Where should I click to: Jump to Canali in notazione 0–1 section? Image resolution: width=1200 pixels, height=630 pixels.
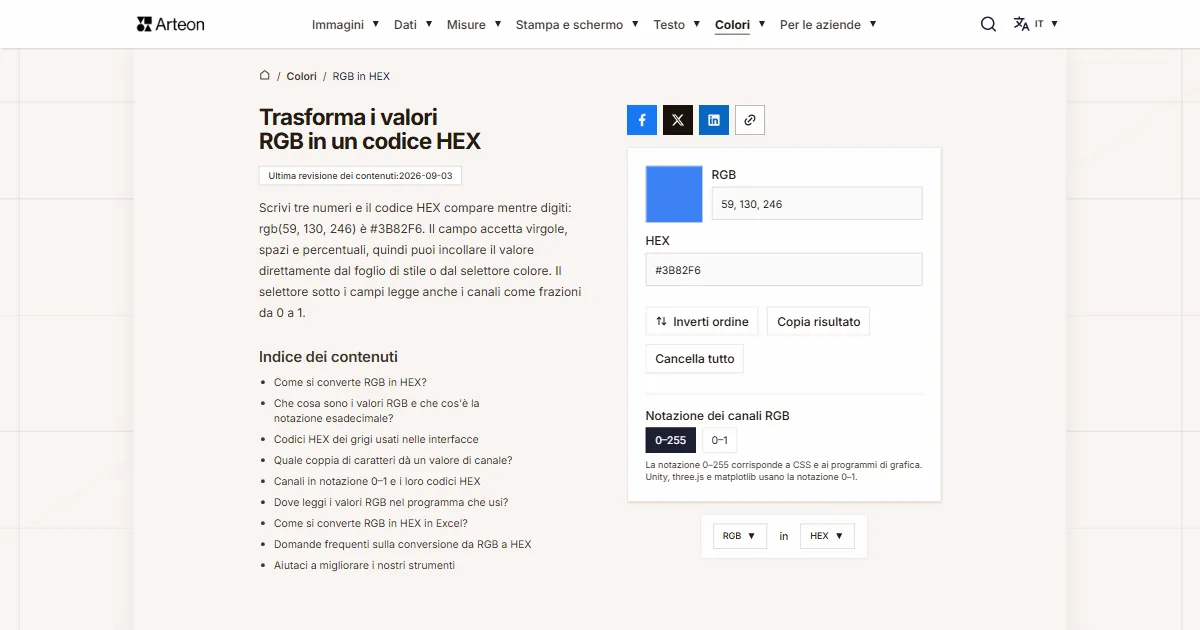point(377,481)
